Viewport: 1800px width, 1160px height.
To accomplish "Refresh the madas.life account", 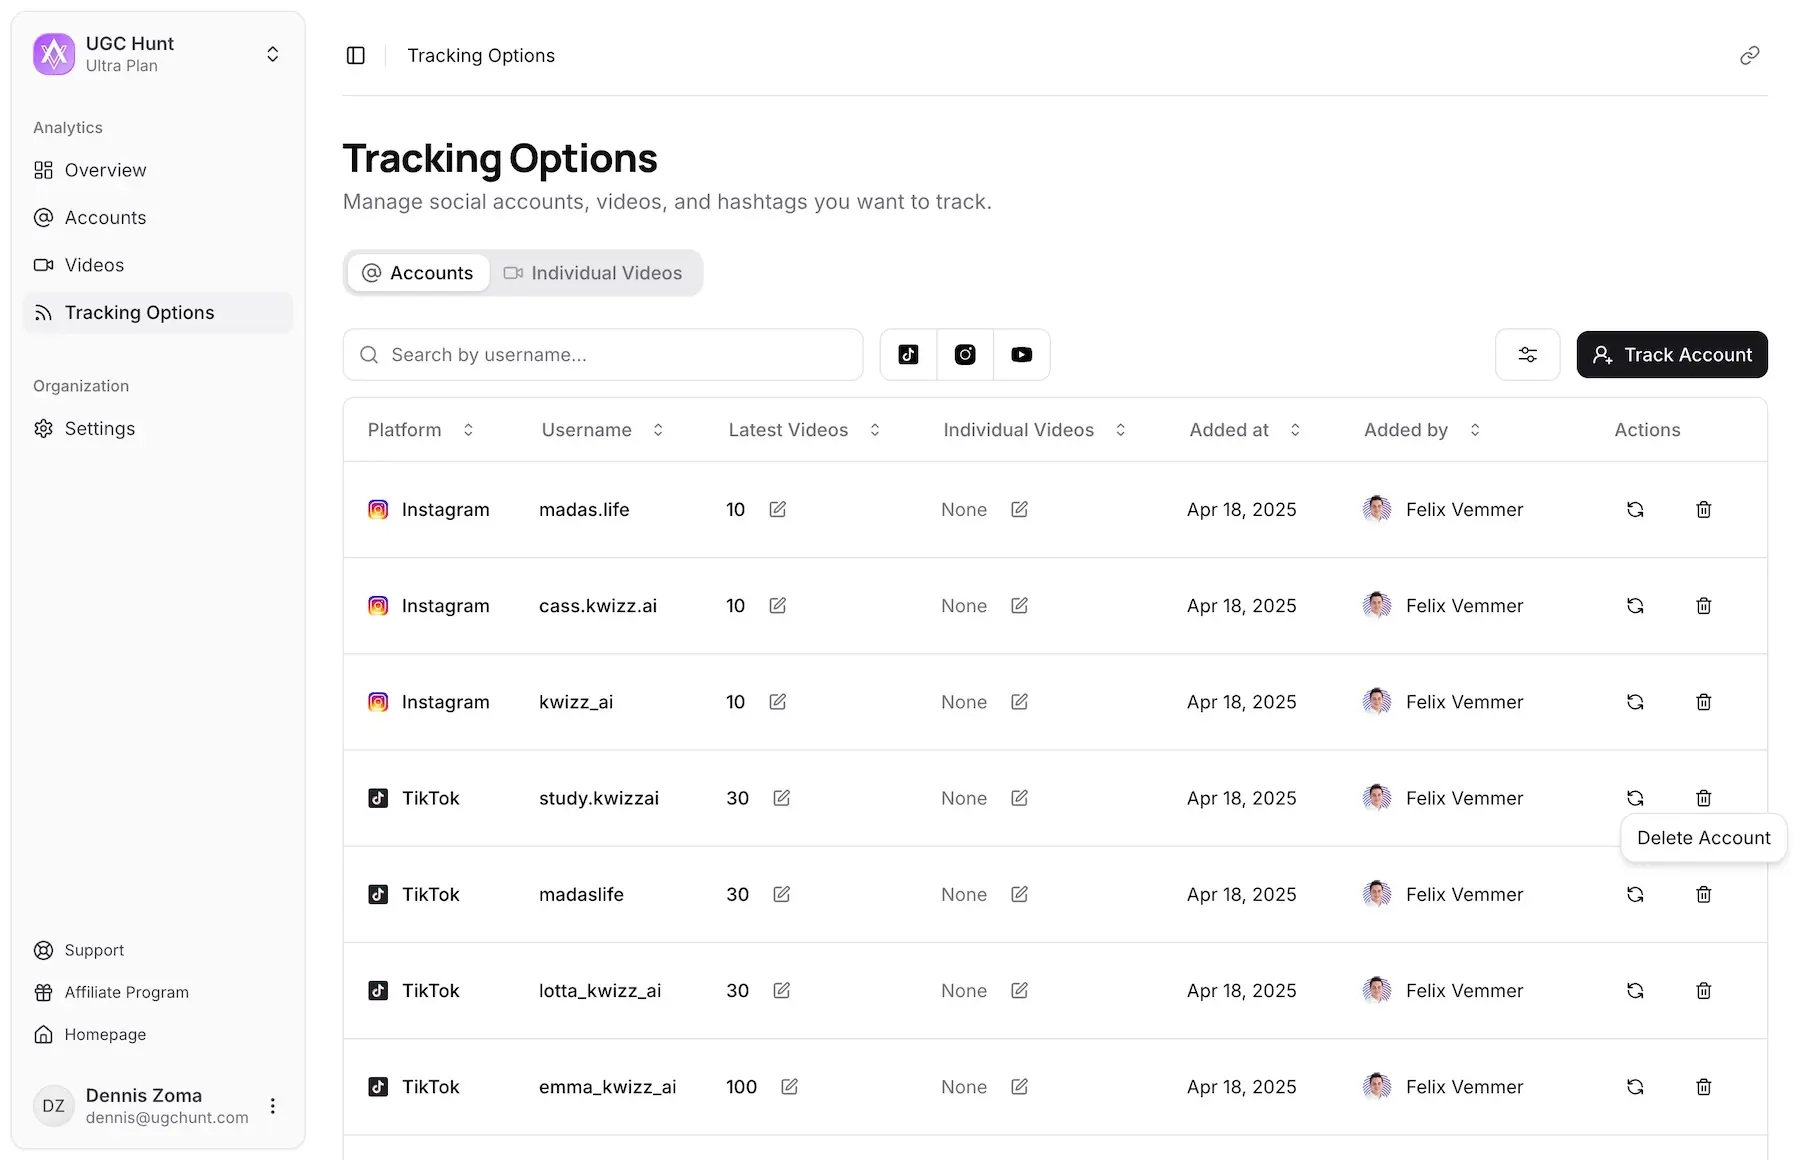I will (1635, 510).
